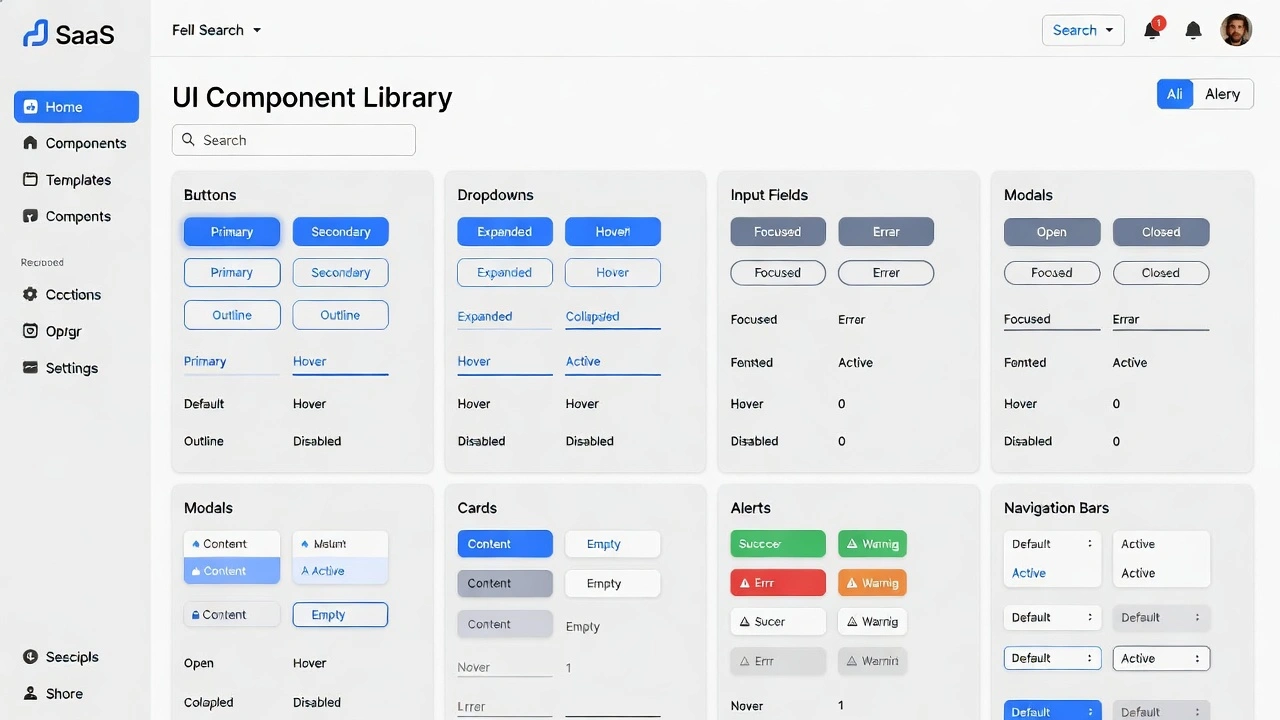Click the gear icon next to Cctions
This screenshot has width=1280, height=720.
(30, 294)
